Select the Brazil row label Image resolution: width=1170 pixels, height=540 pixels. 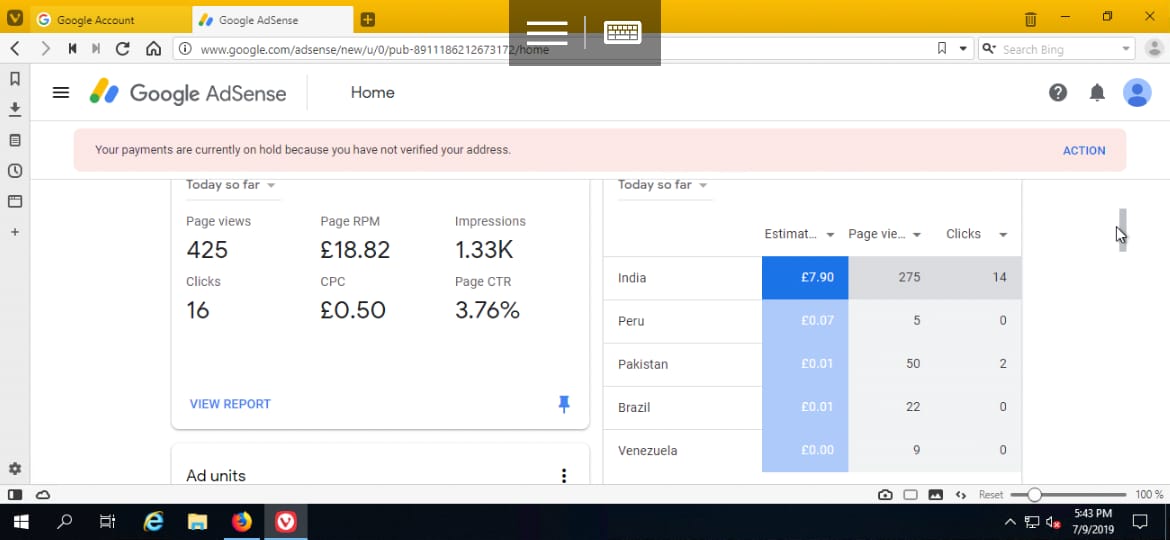click(x=634, y=407)
